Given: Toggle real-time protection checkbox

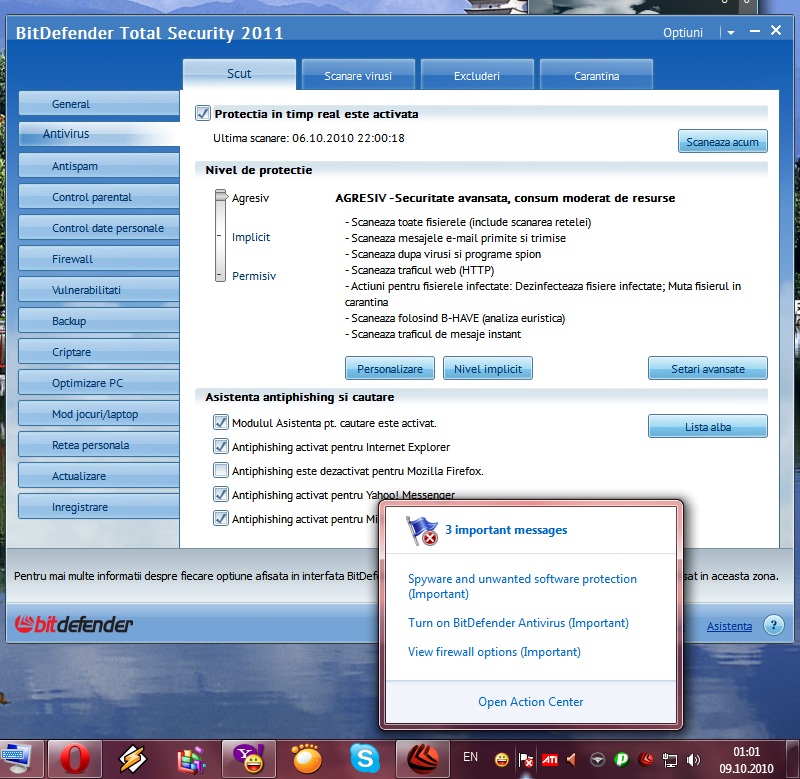Looking at the screenshot, I should tap(203, 113).
